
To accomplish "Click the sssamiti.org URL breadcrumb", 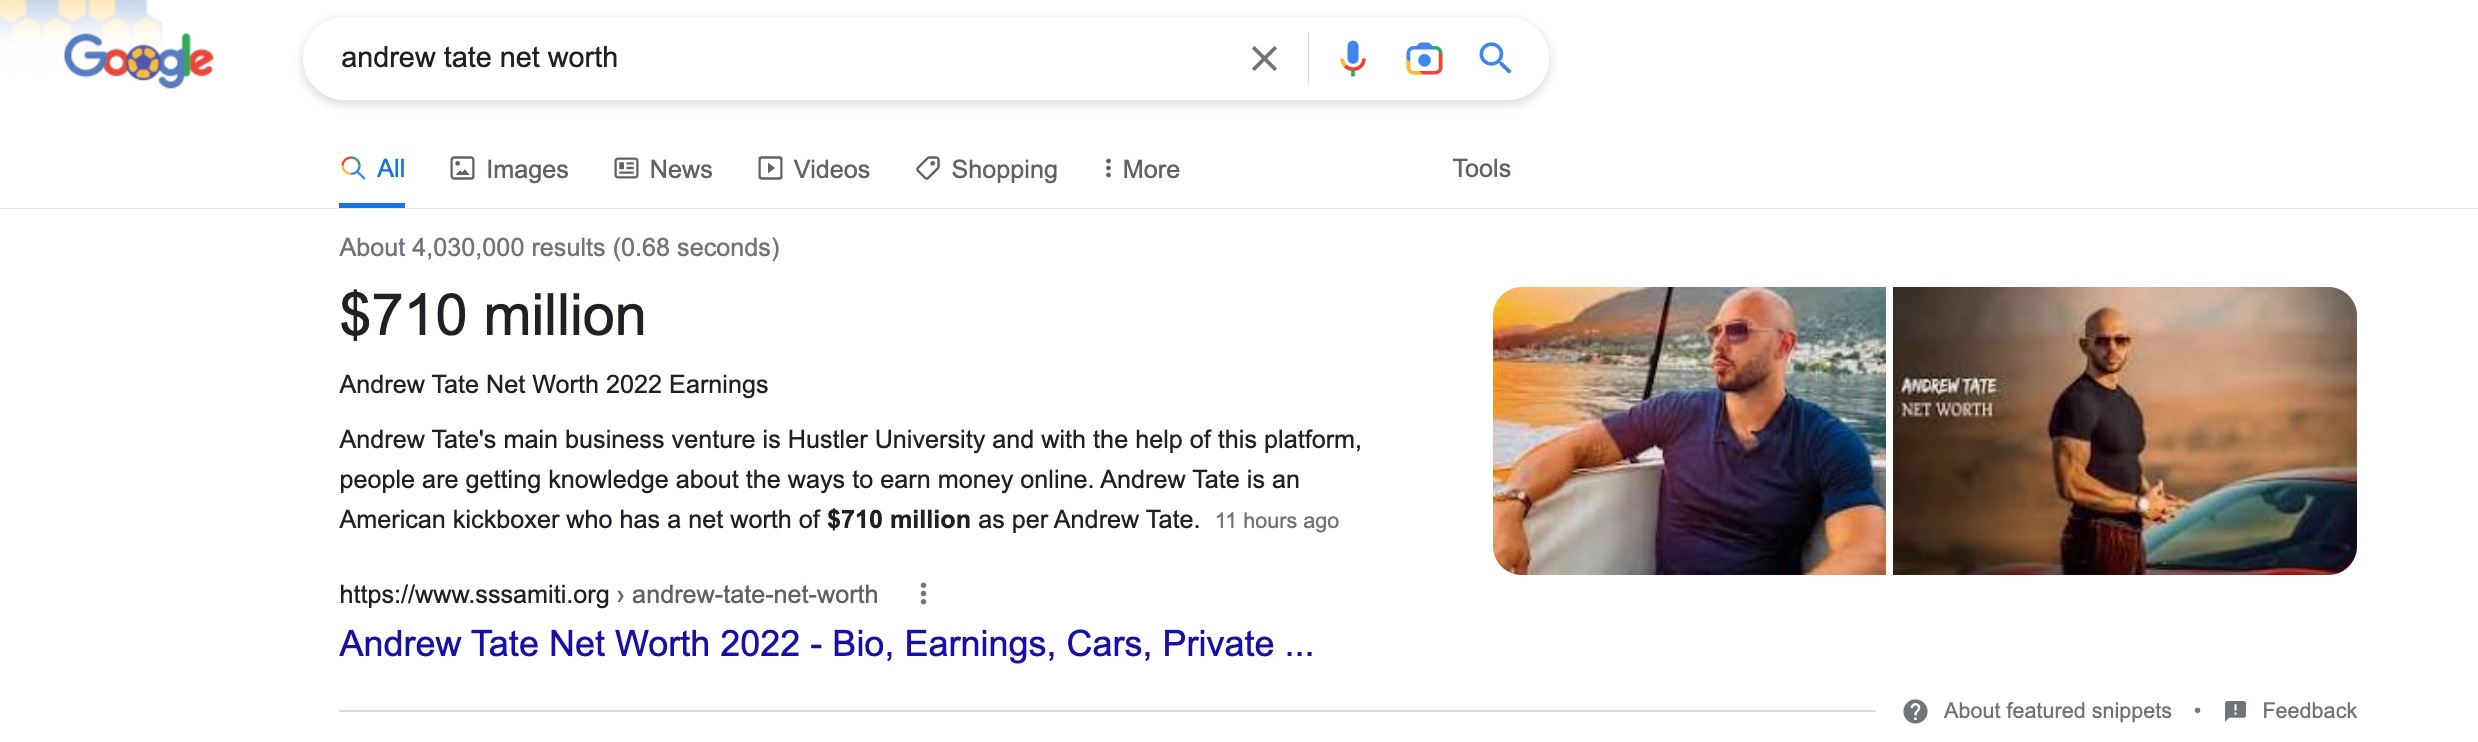I will point(608,594).
